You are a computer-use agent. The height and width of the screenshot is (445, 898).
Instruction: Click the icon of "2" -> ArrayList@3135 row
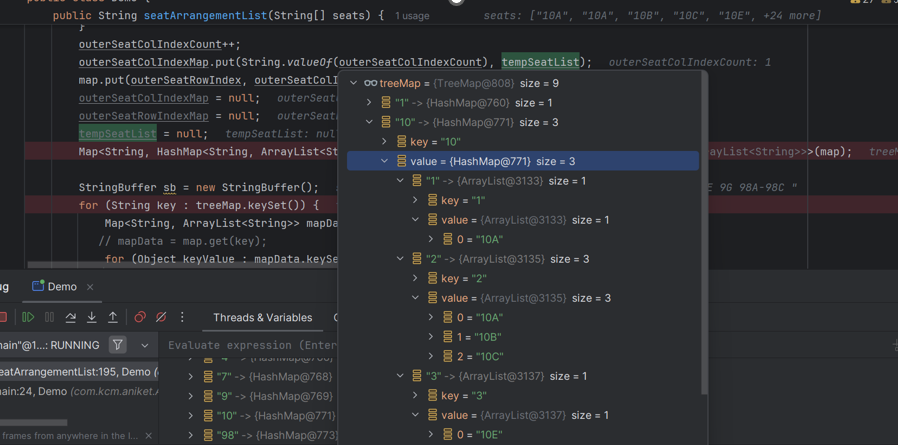(x=417, y=259)
